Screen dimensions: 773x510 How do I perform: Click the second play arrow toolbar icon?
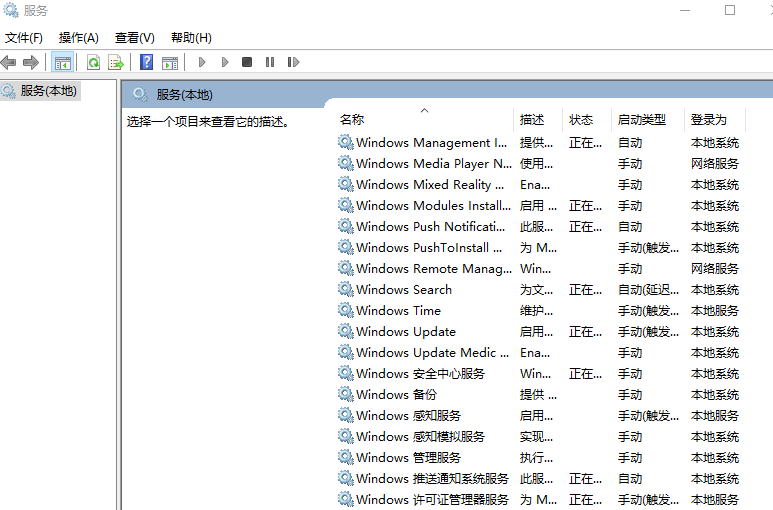225,62
